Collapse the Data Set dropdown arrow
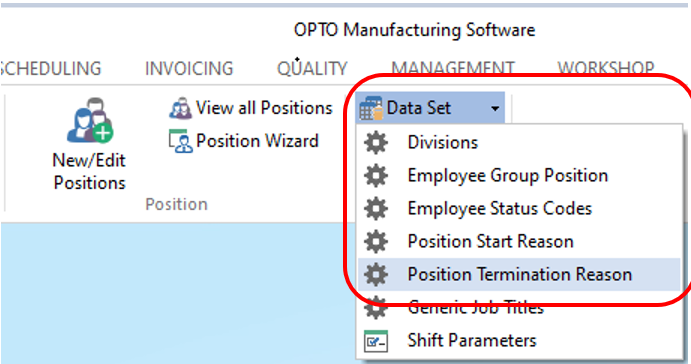Image resolution: width=691 pixels, height=364 pixels. click(495, 108)
